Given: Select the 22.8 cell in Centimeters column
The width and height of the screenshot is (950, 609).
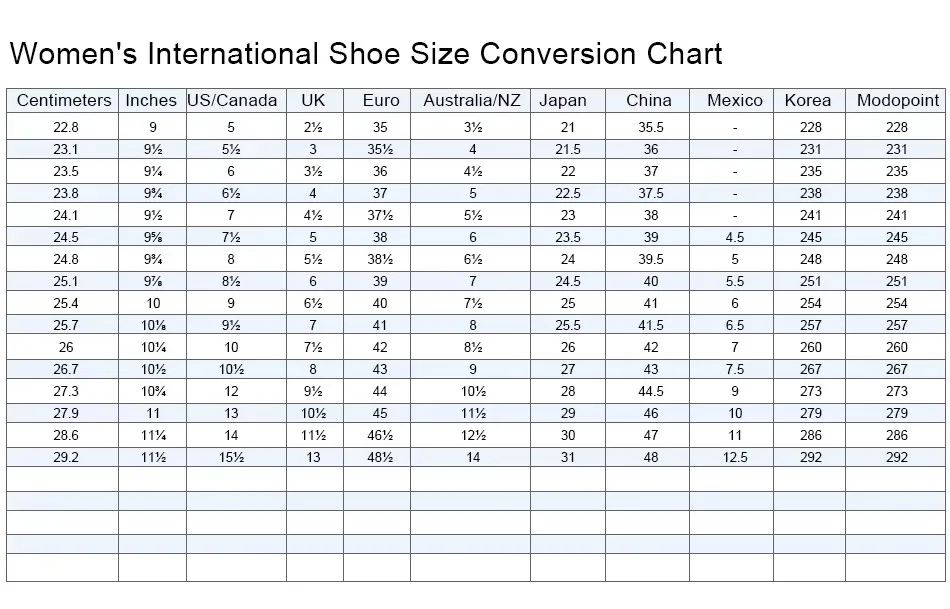Looking at the screenshot, I should click(66, 127).
